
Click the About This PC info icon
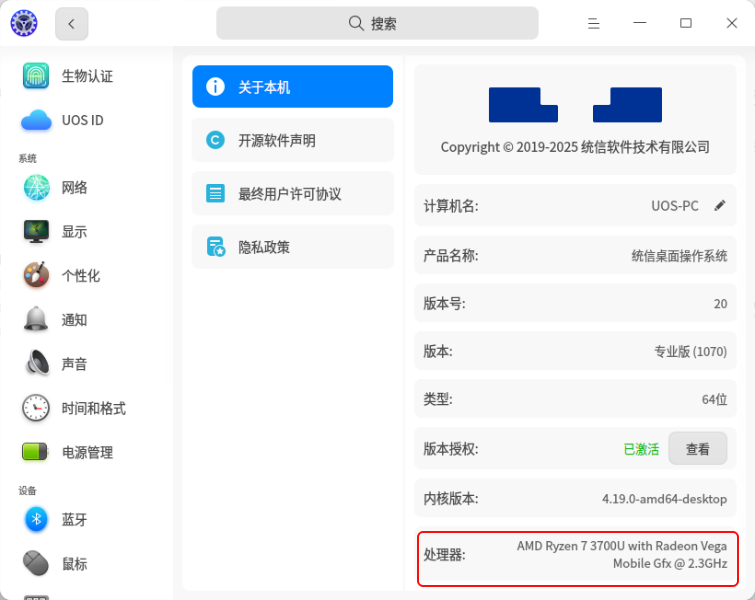pos(215,87)
